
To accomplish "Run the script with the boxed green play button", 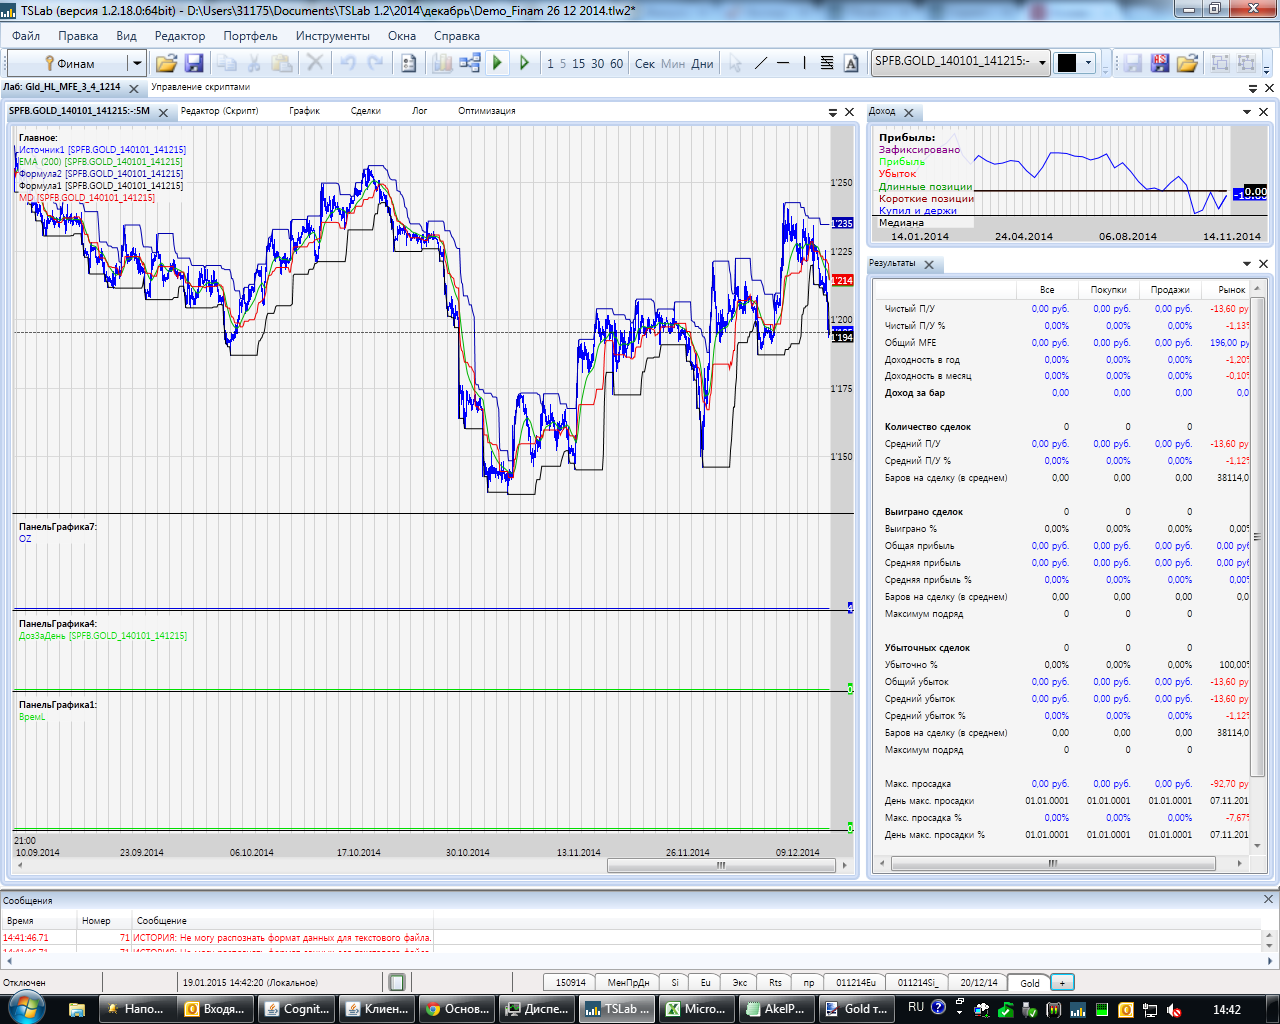I will [x=497, y=63].
